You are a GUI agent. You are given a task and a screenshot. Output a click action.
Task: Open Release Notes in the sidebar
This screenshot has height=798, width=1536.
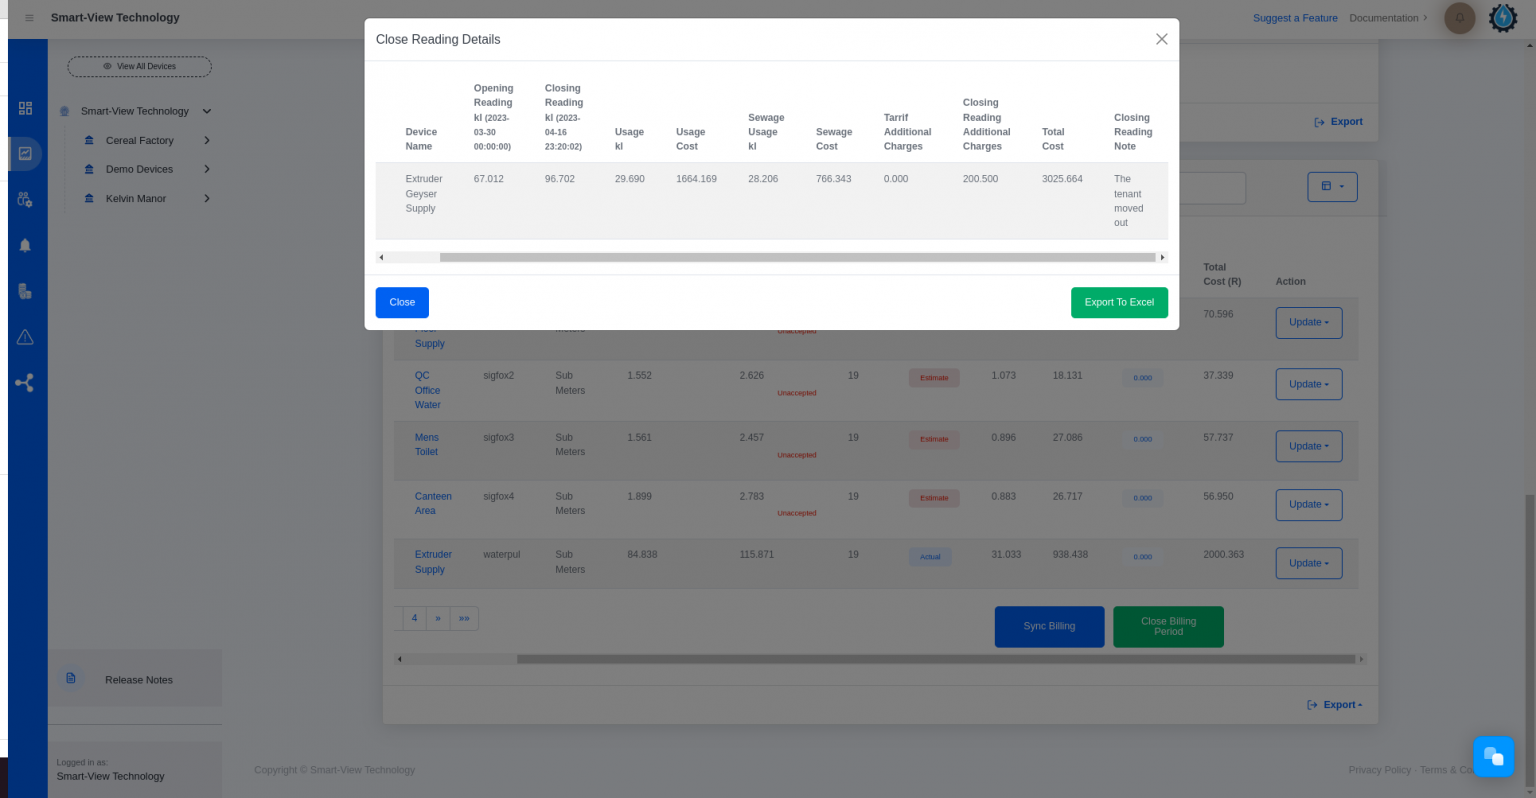[x=138, y=680]
